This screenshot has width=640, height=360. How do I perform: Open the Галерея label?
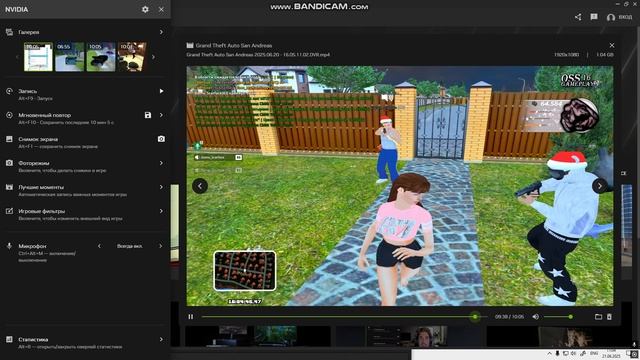tap(29, 32)
